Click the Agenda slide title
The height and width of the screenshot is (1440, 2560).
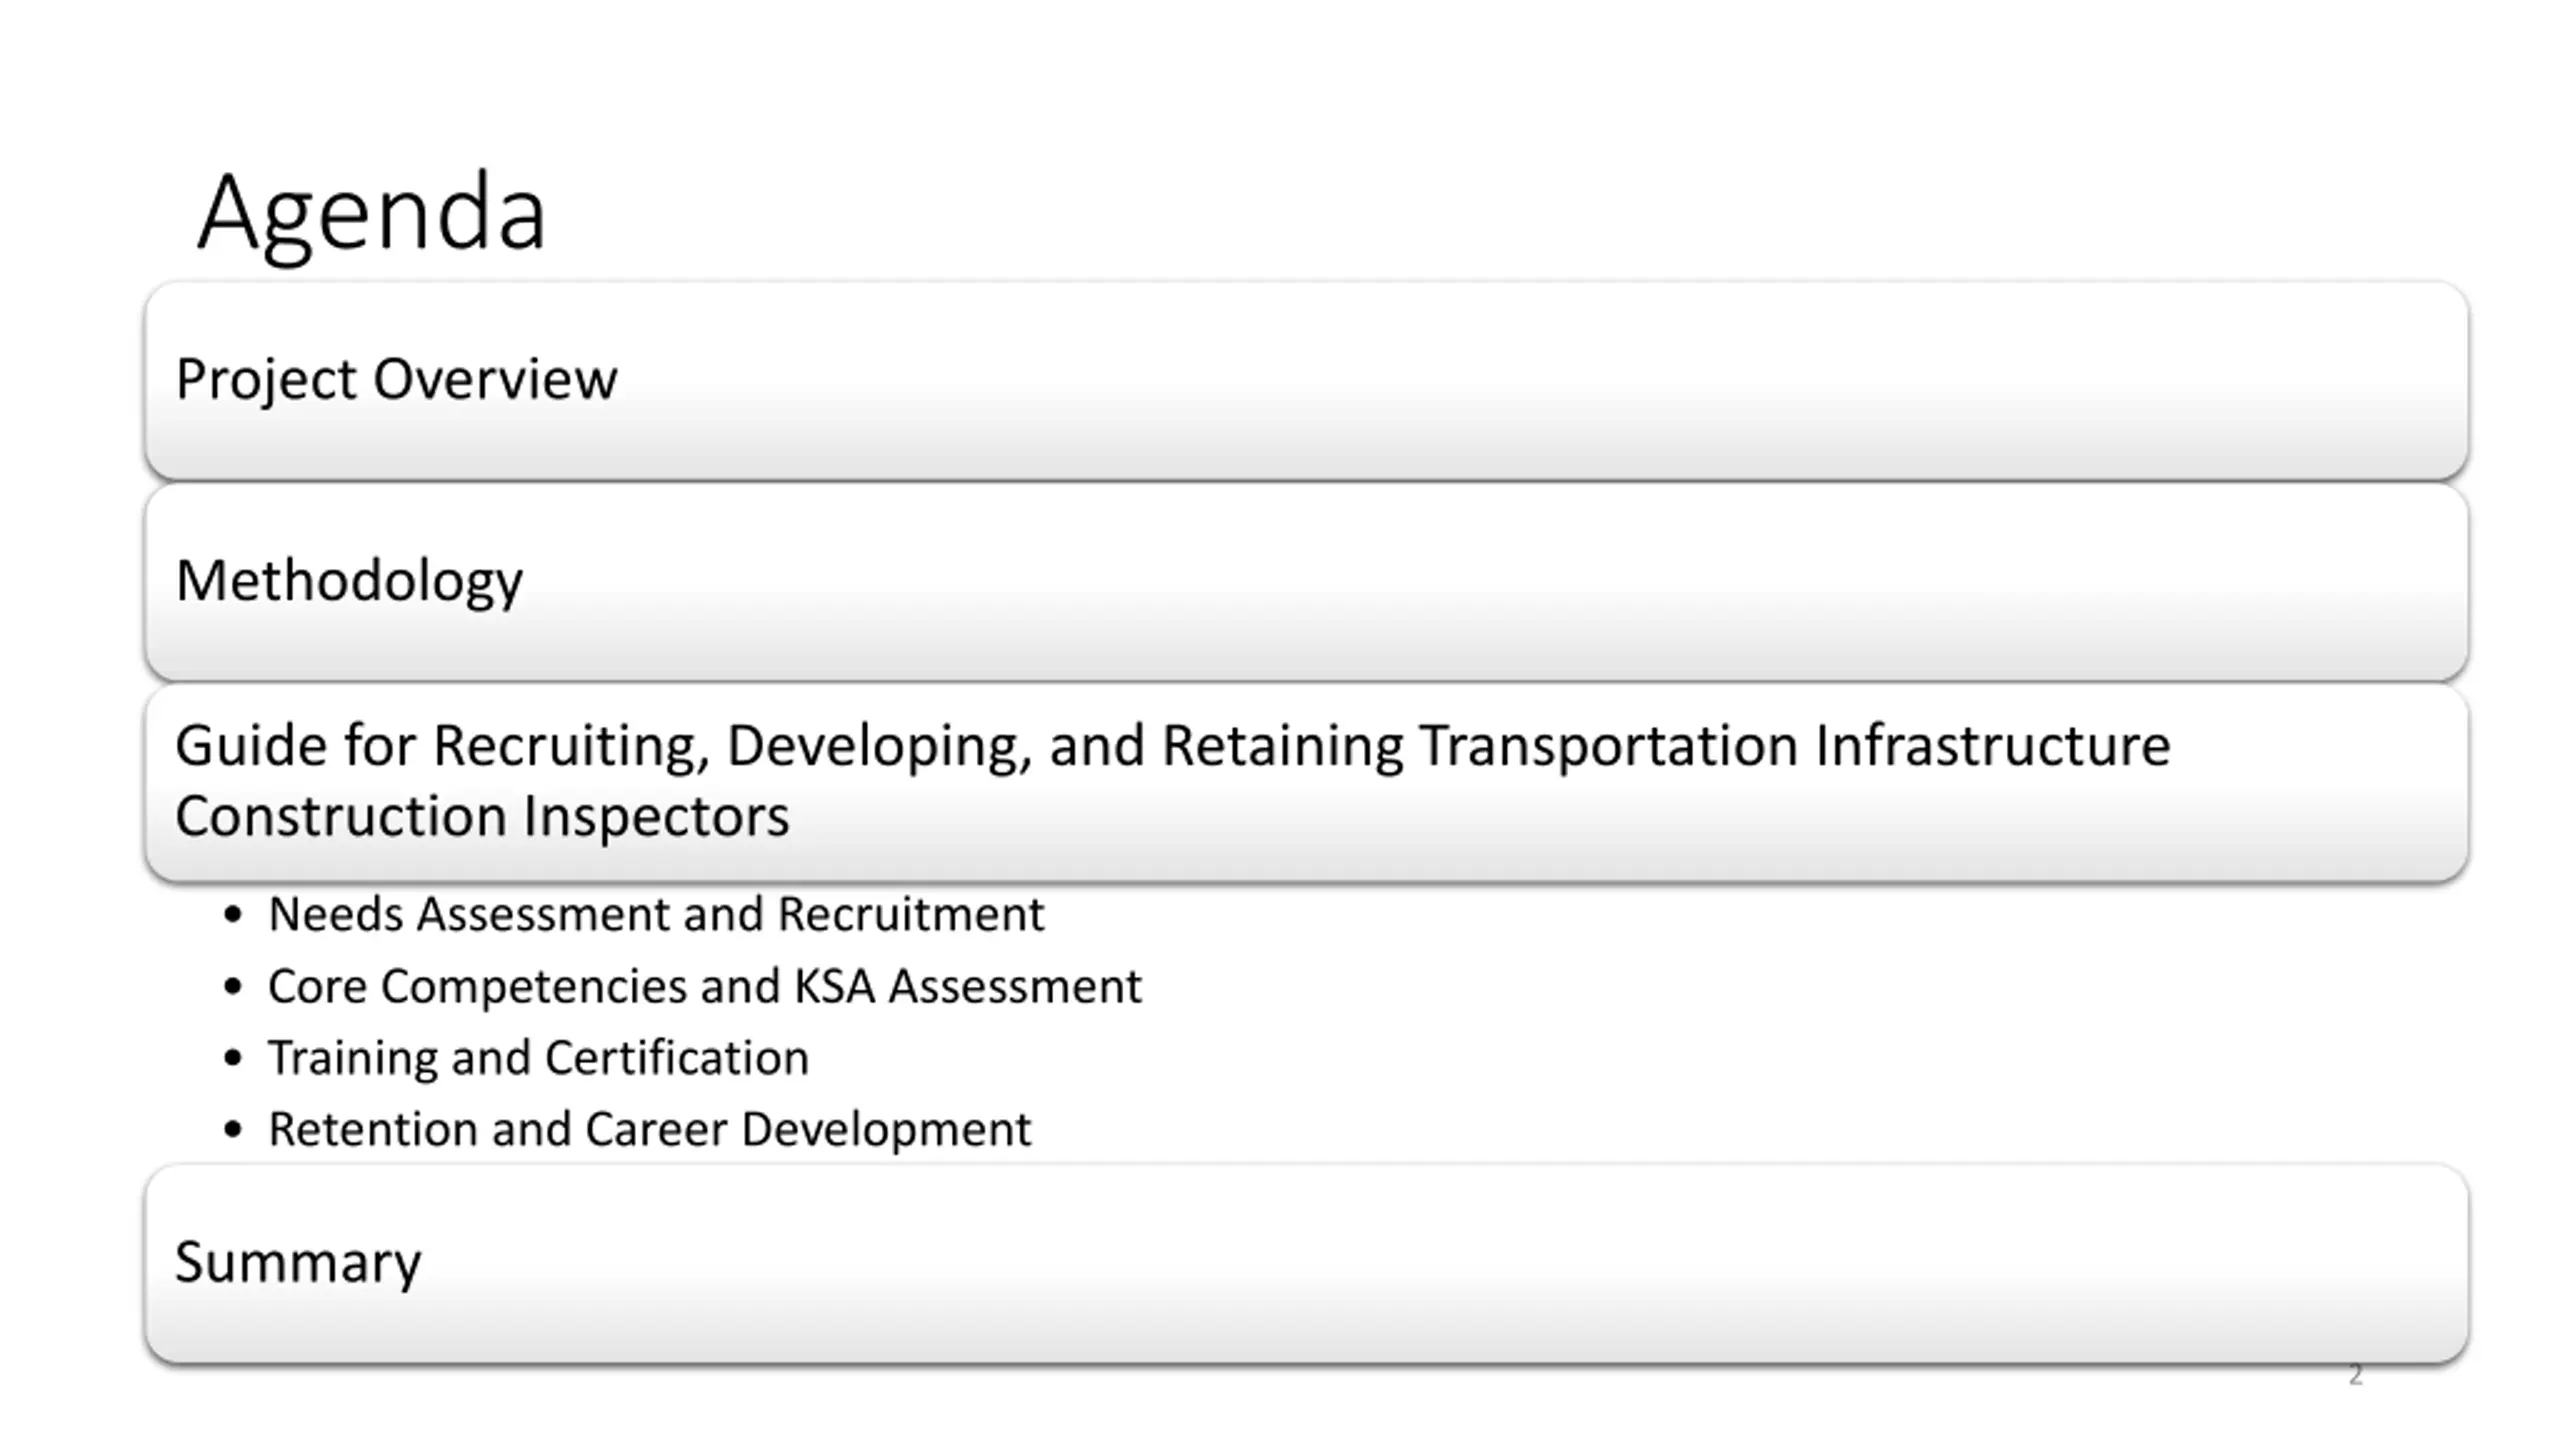coord(372,215)
